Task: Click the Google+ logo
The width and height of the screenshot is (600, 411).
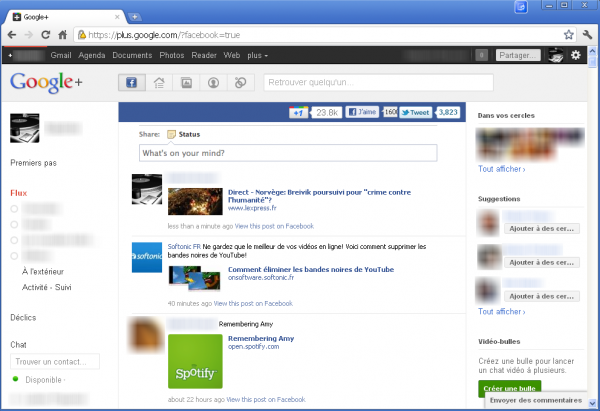Action: (46, 82)
